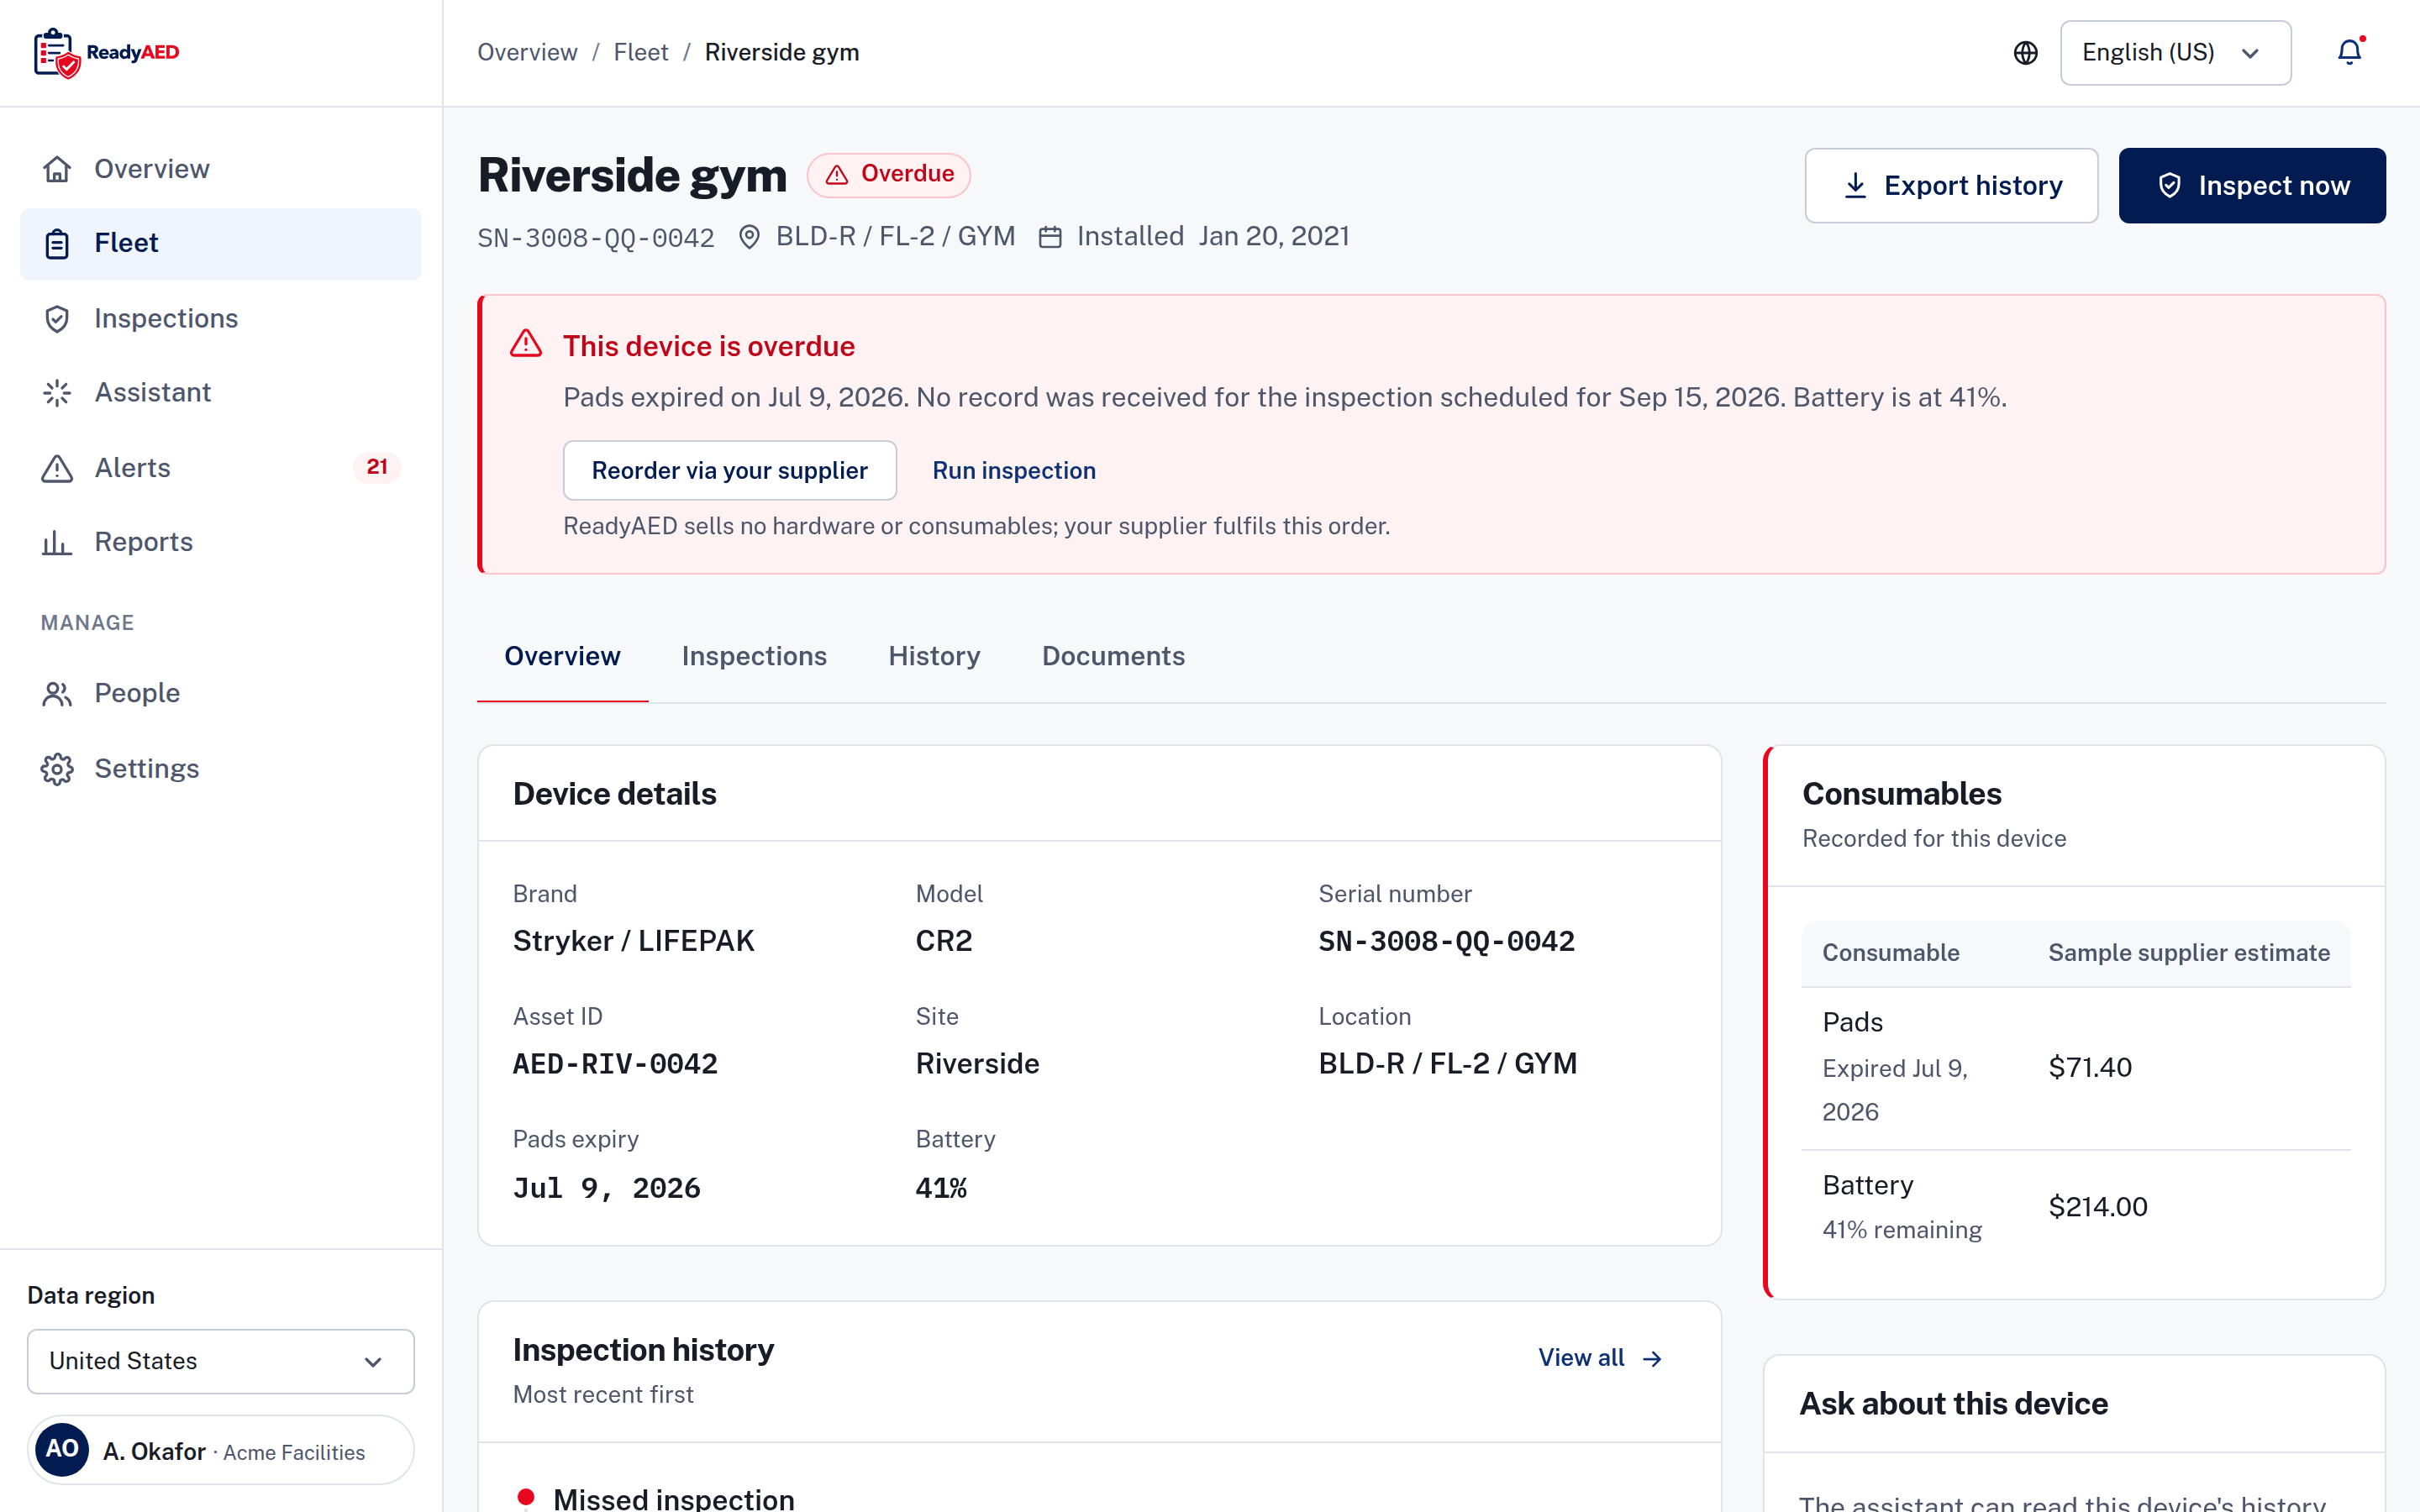The height and width of the screenshot is (1512, 2420).
Task: Open Alerts in the sidebar
Action: [x=221, y=468]
